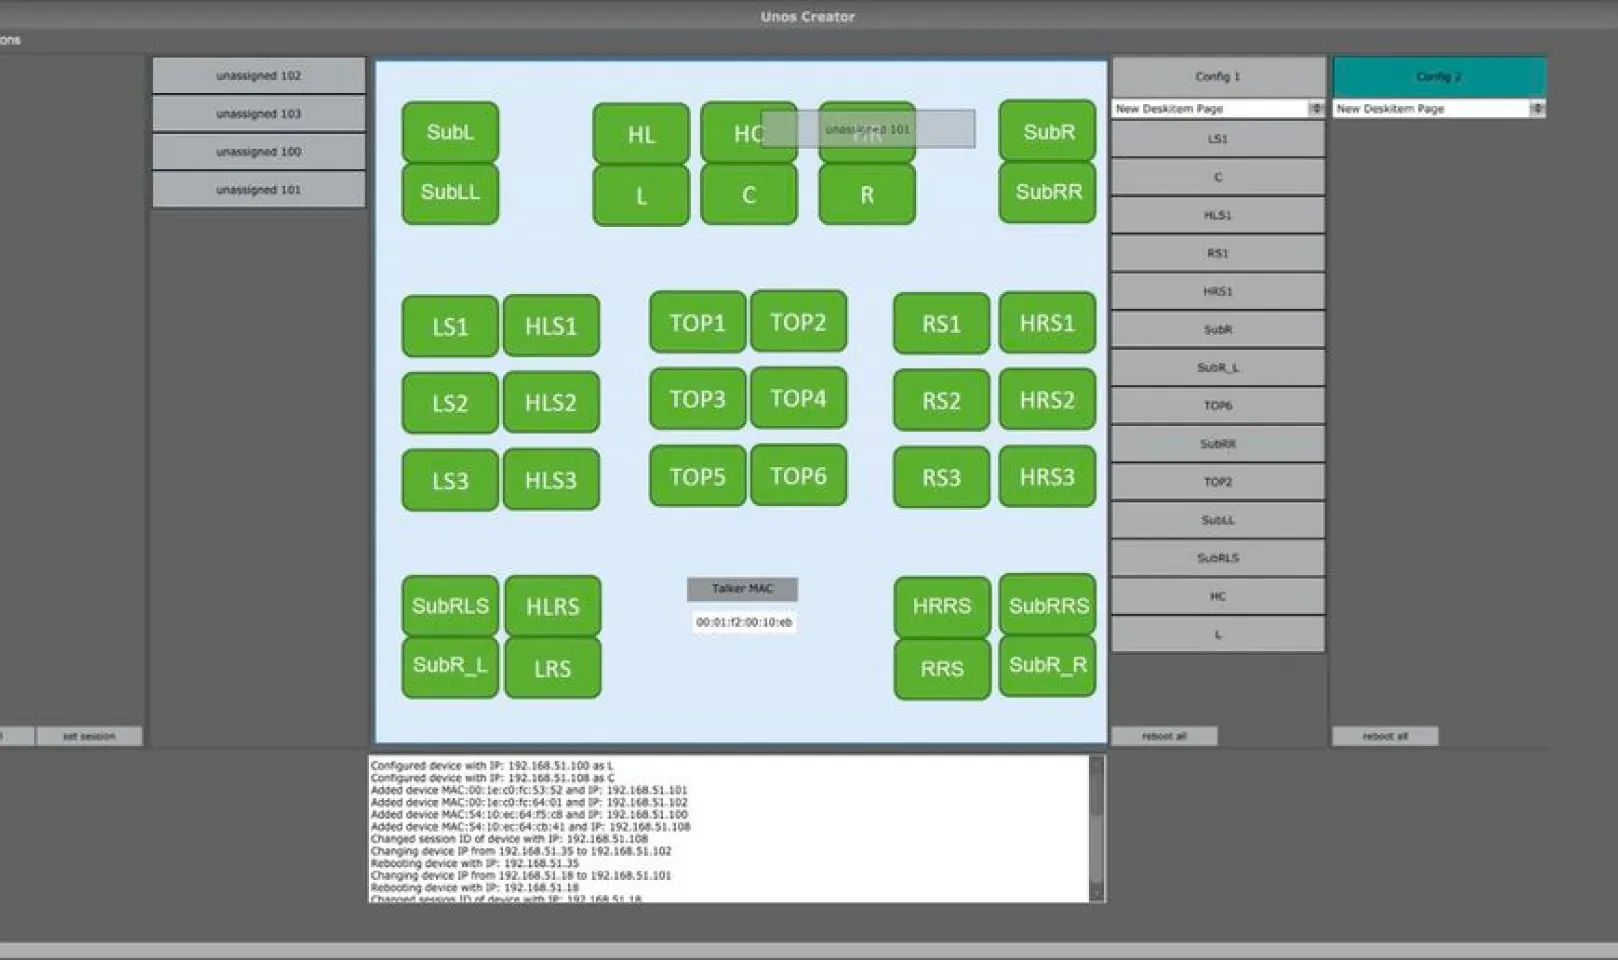1618x960 pixels.
Task: Select the C center speaker block
Action: (x=748, y=195)
